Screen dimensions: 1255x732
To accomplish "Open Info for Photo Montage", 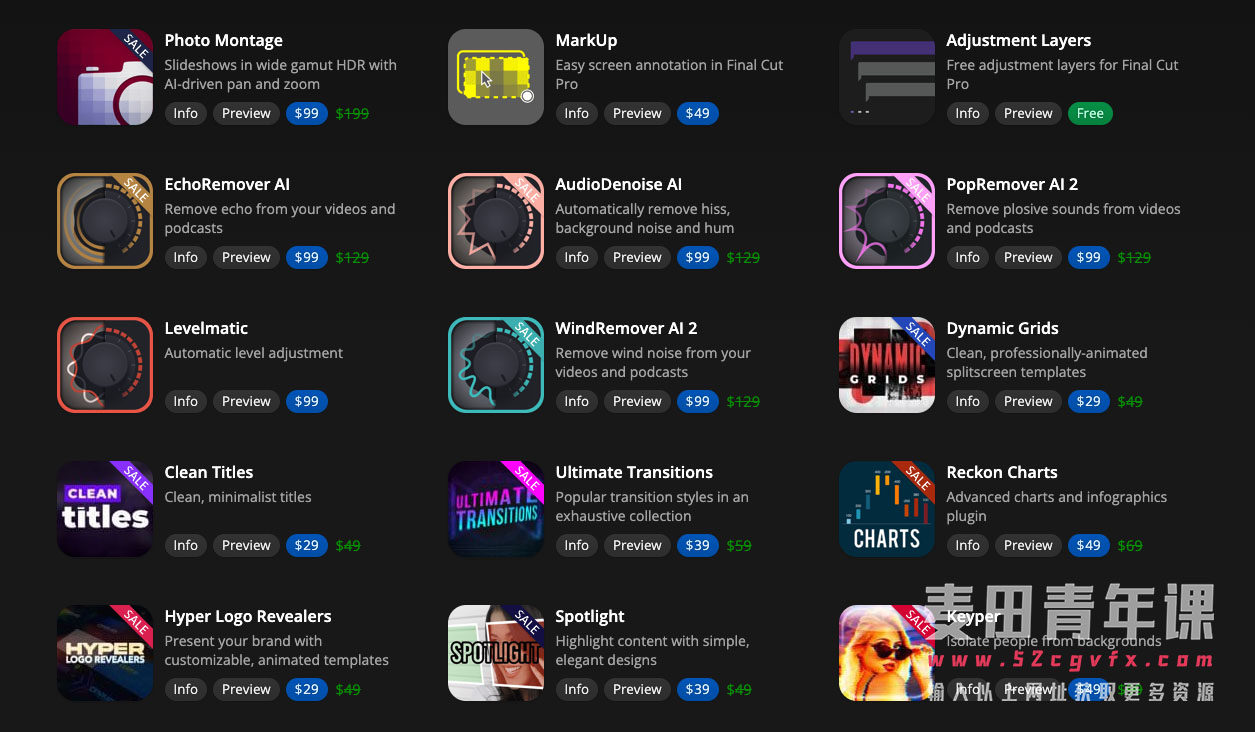I will (186, 113).
